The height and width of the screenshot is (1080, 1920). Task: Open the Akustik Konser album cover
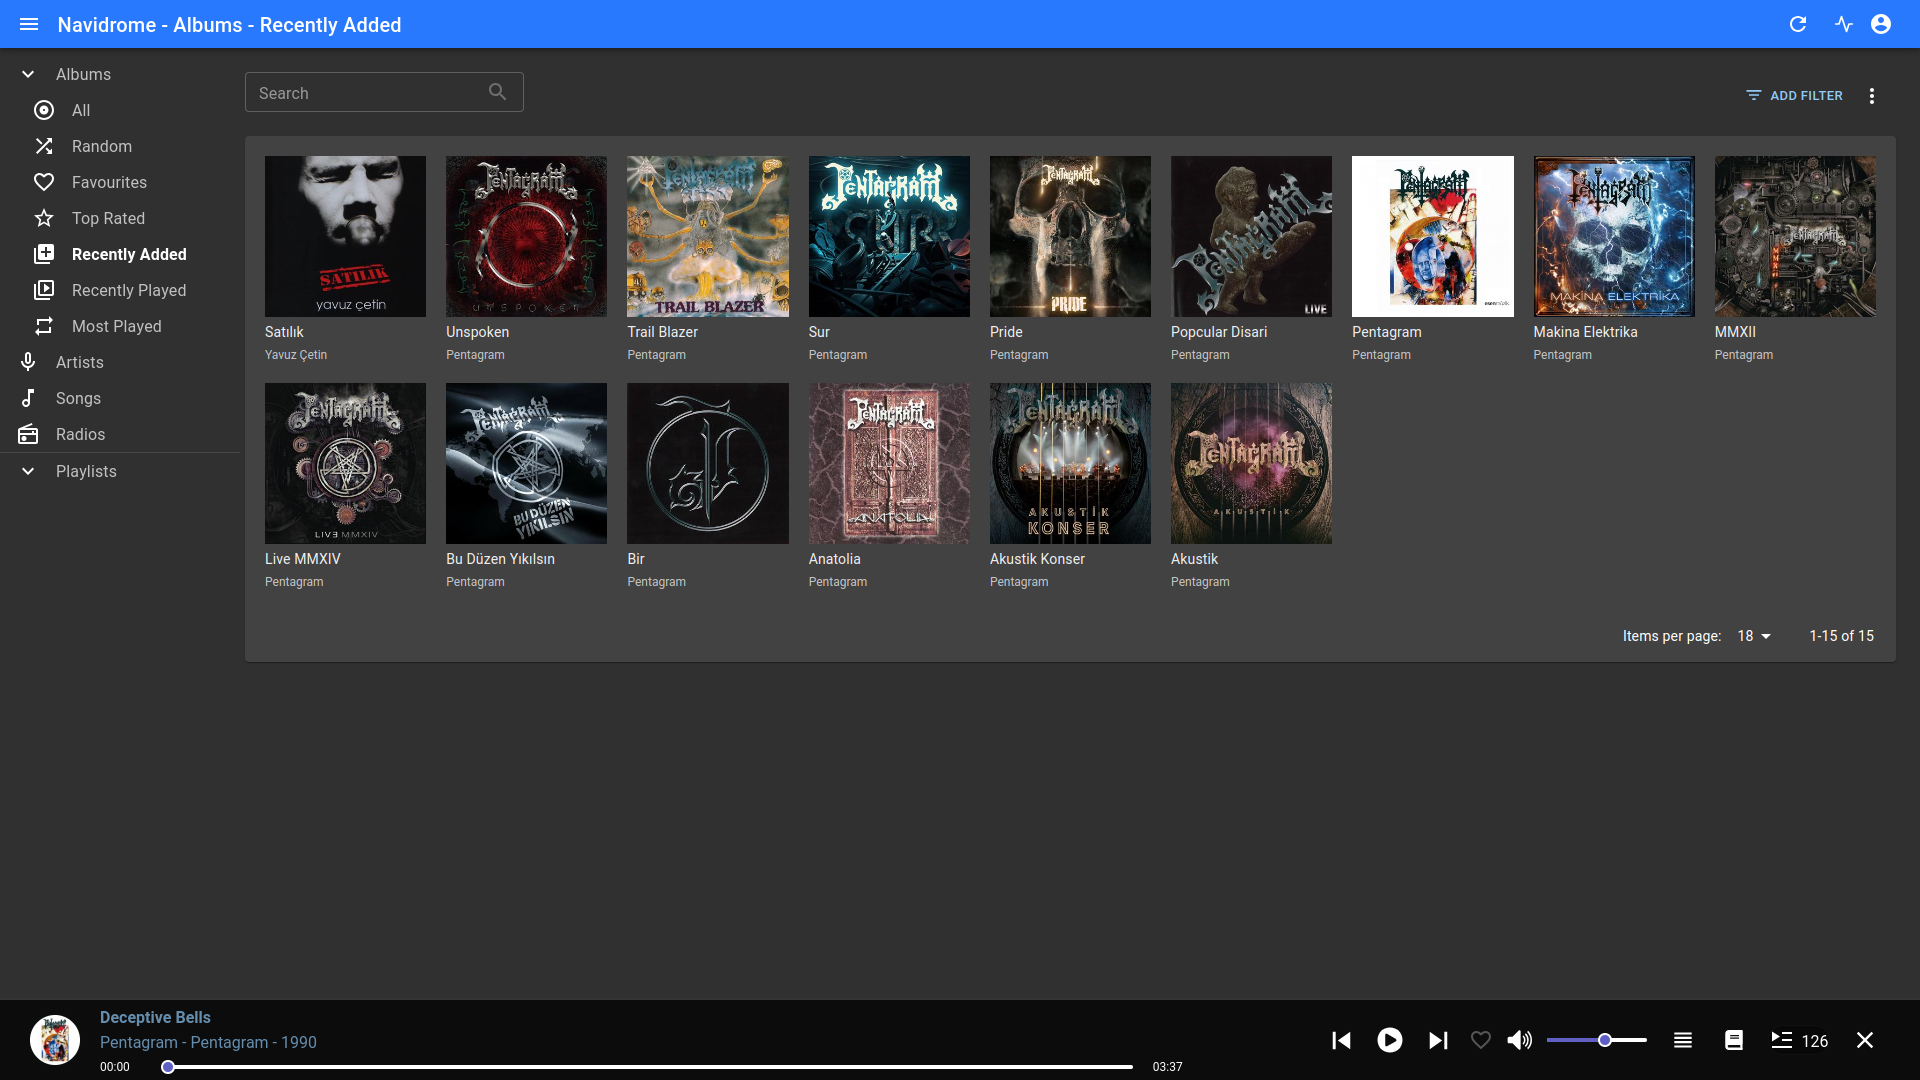(x=1070, y=463)
